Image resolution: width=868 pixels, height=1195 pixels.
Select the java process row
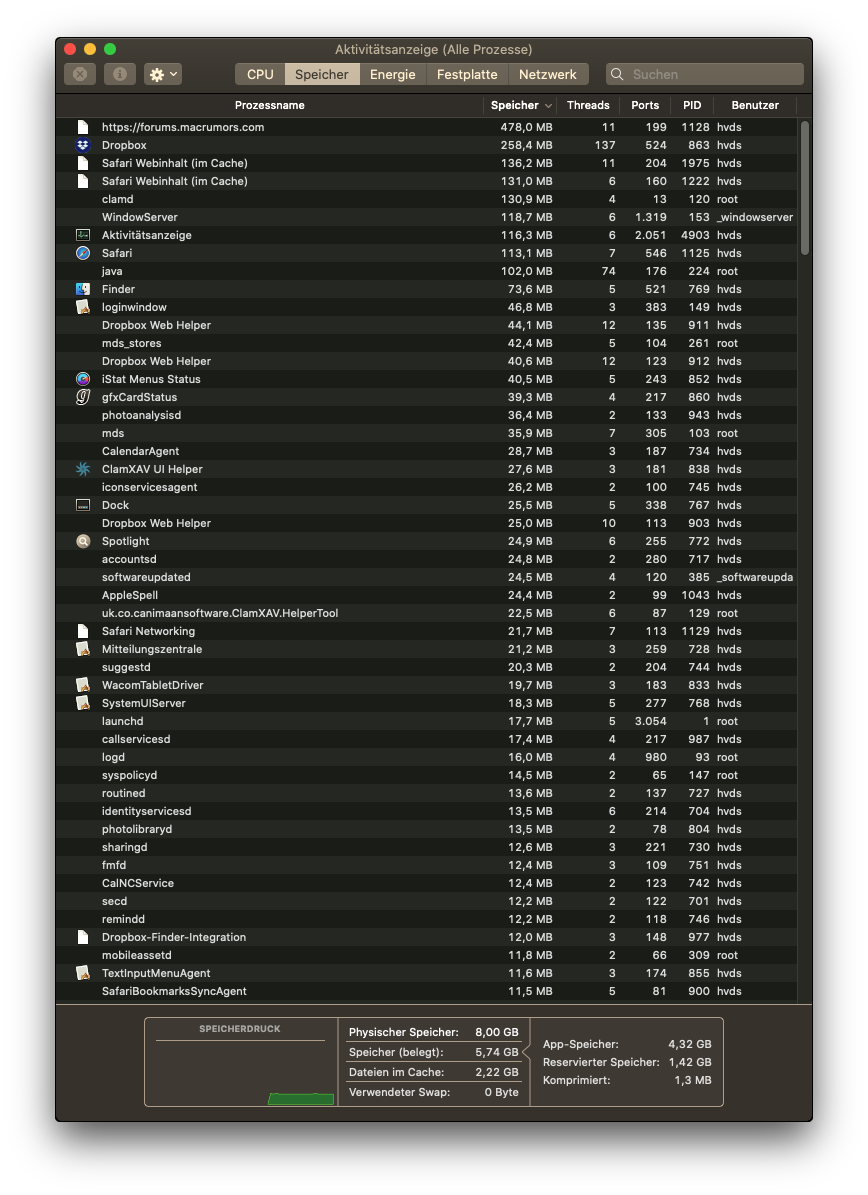(427, 271)
